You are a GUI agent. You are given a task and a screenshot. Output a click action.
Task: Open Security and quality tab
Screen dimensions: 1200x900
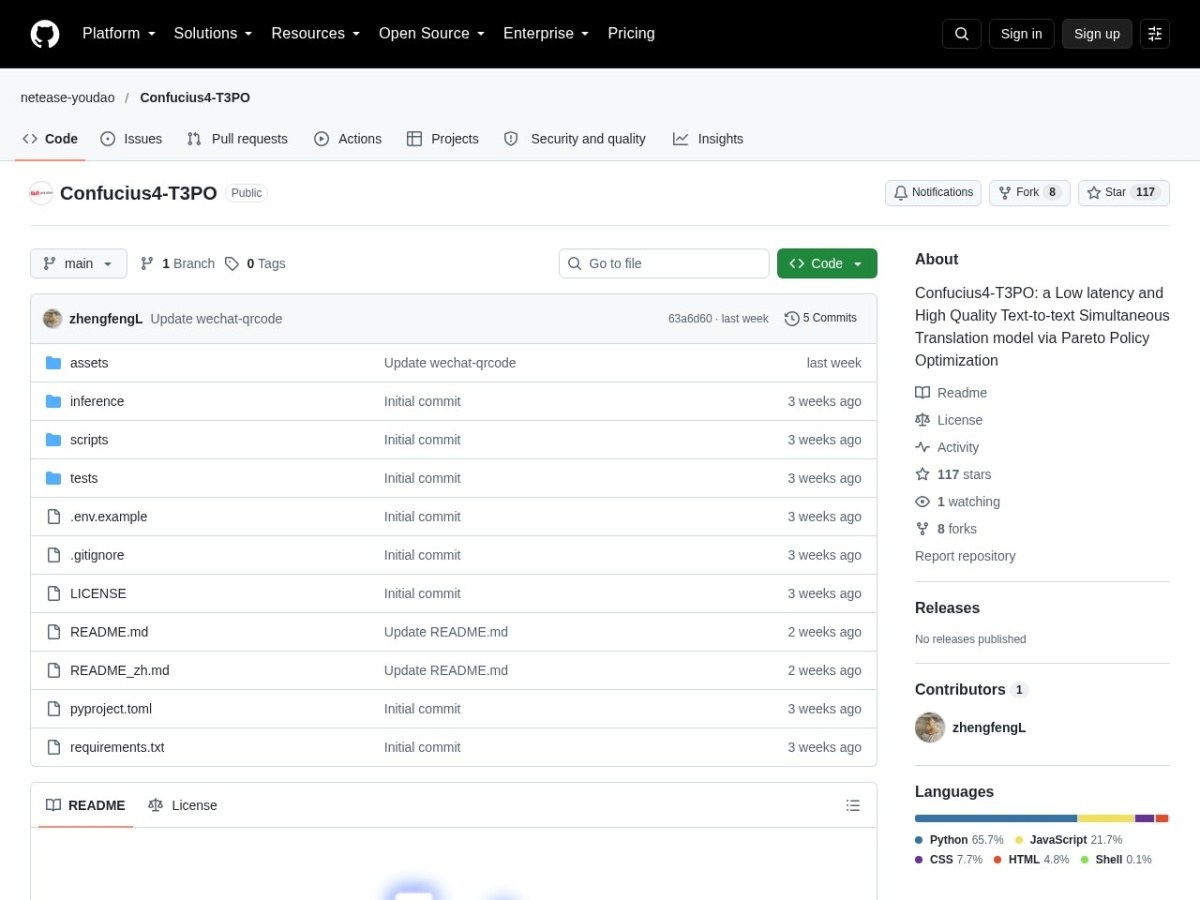575,139
